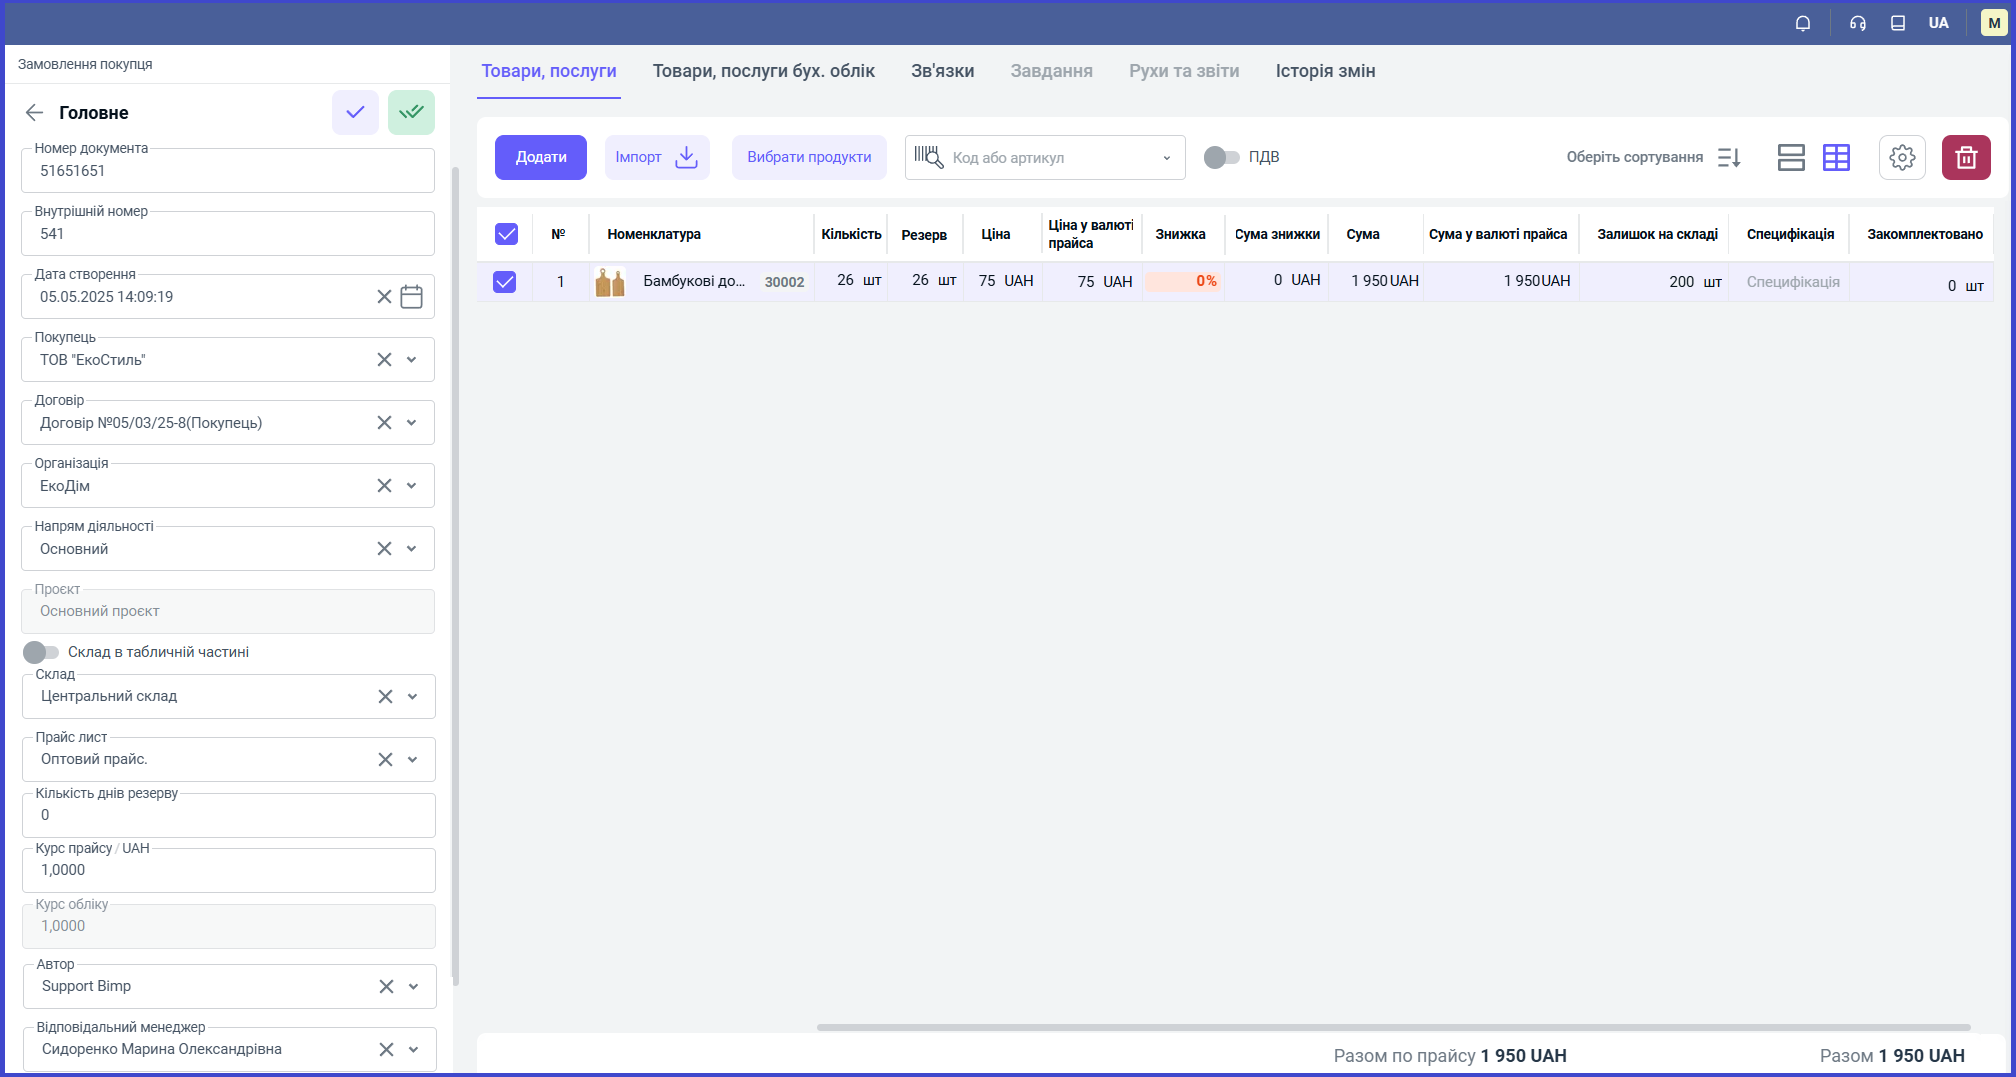Clear the Покупець field
2016x1077 pixels.
384,360
